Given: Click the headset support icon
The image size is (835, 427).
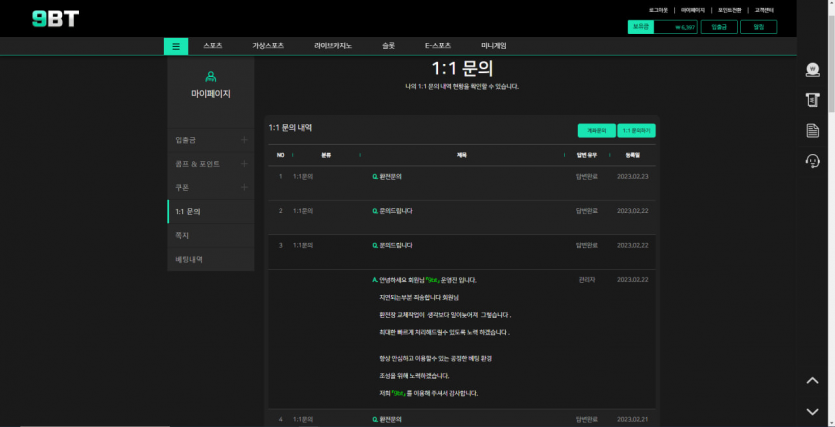Looking at the screenshot, I should coord(813,161).
